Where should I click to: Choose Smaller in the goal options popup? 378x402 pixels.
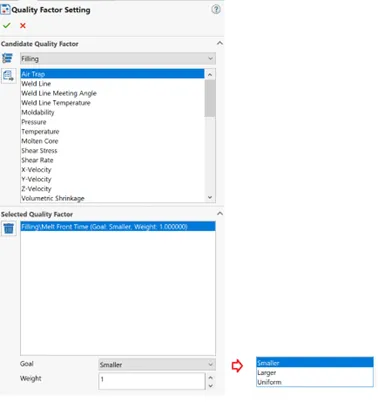click(315, 363)
